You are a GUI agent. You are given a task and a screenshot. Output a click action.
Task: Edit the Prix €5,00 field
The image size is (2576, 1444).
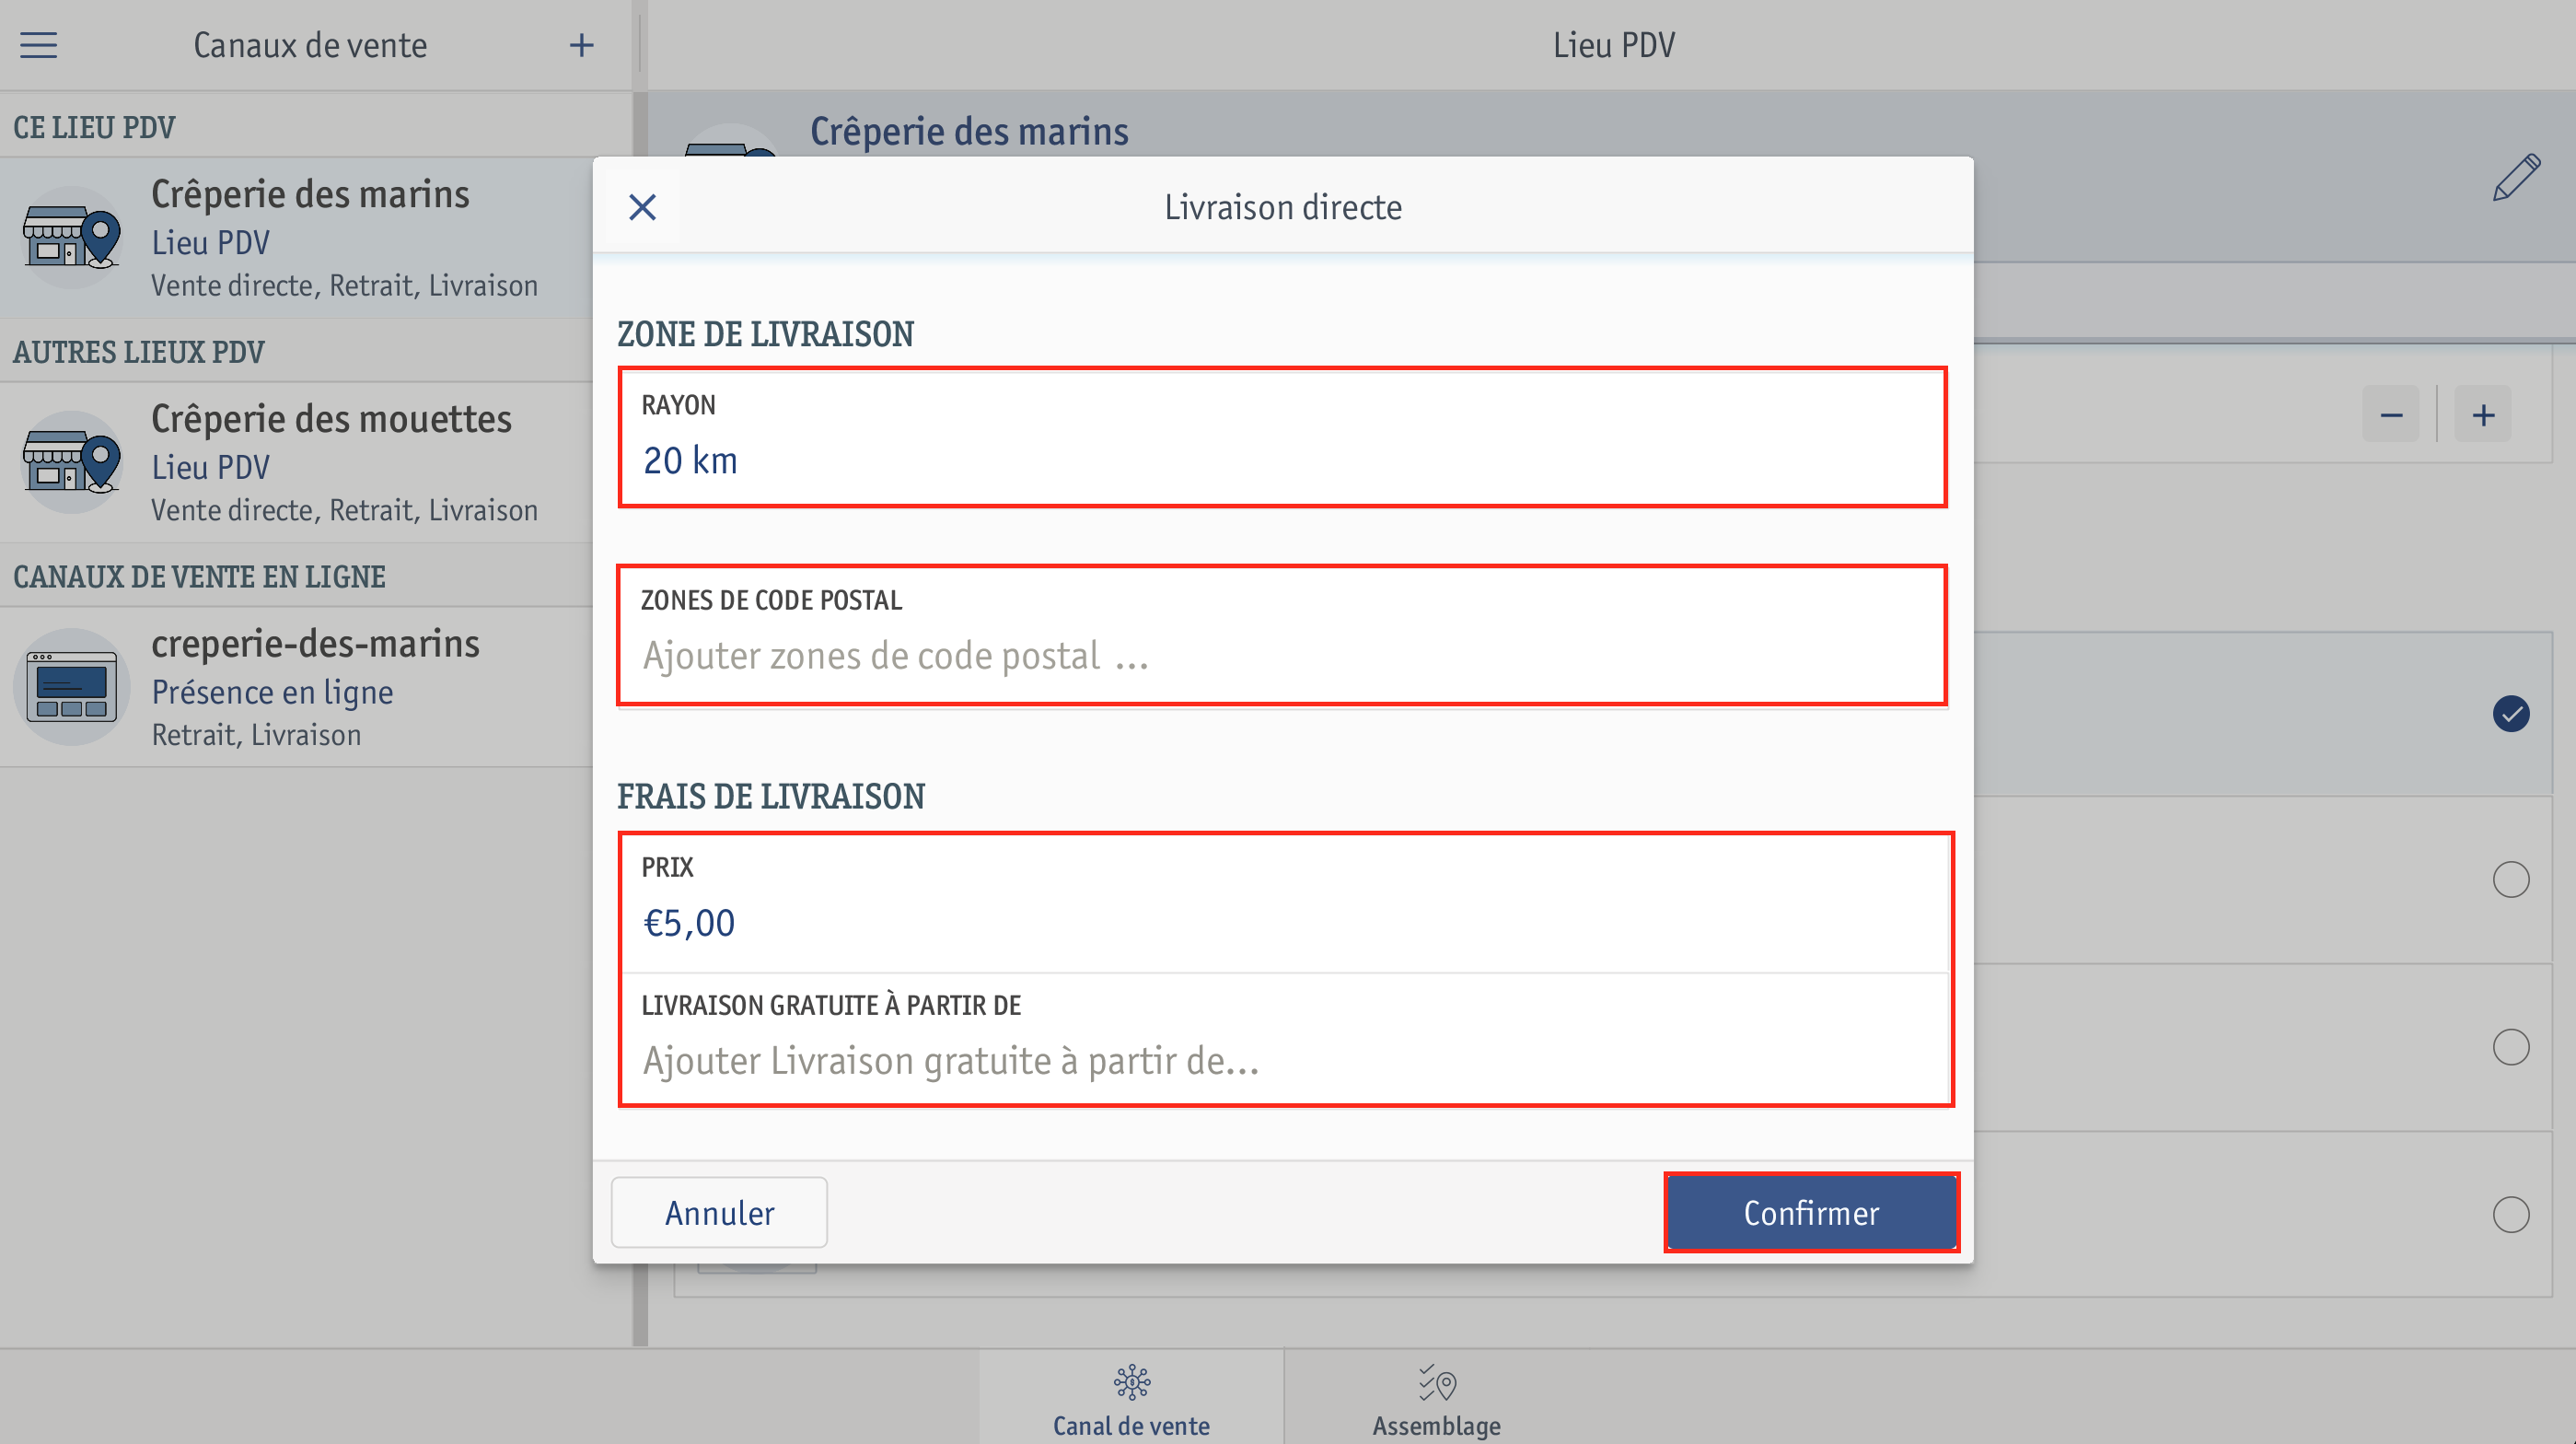[x=1286, y=903]
